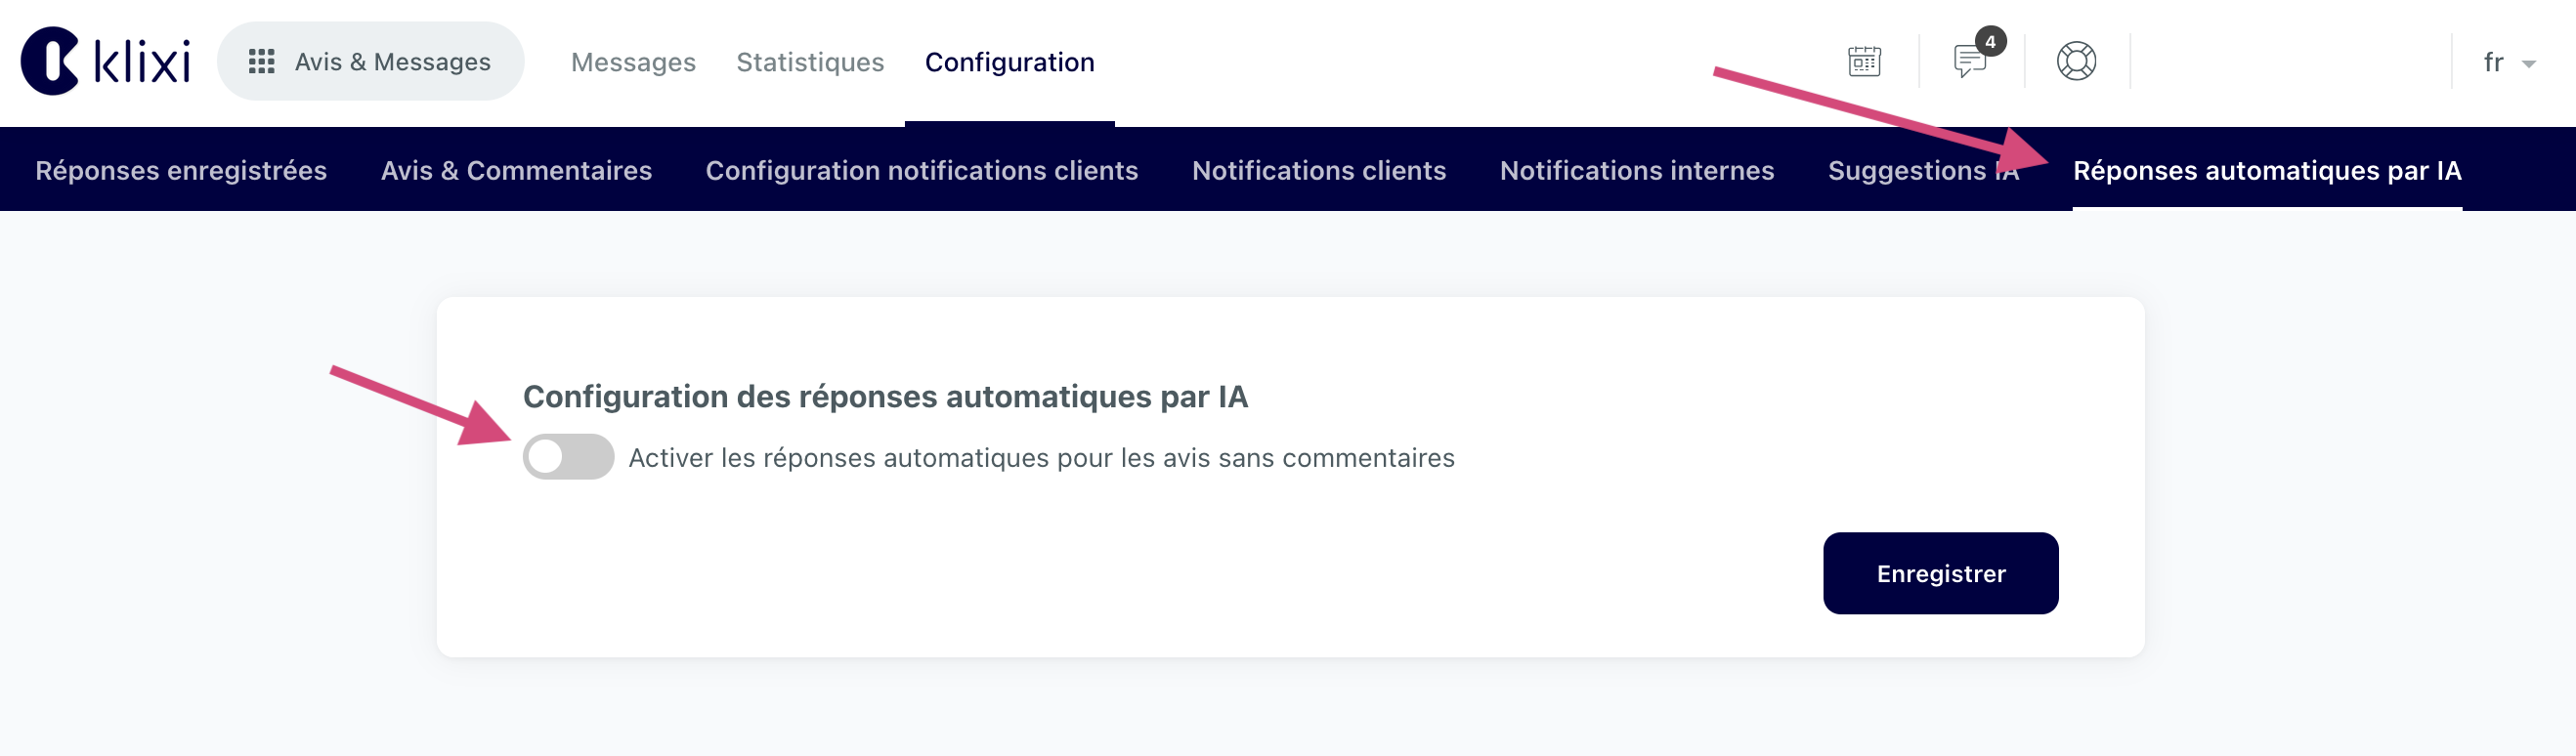
Task: Open the chat messages icon
Action: tap(1968, 62)
